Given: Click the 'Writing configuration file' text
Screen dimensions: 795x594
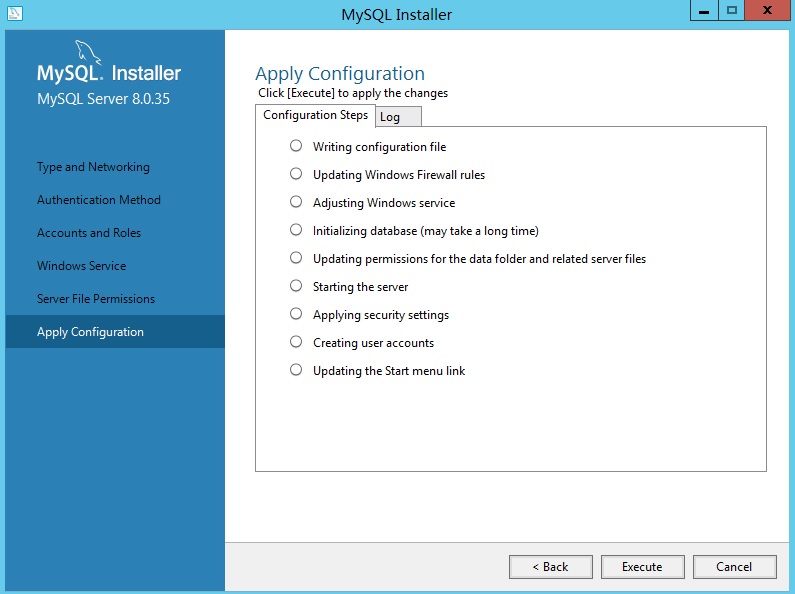Looking at the screenshot, I should click(379, 147).
